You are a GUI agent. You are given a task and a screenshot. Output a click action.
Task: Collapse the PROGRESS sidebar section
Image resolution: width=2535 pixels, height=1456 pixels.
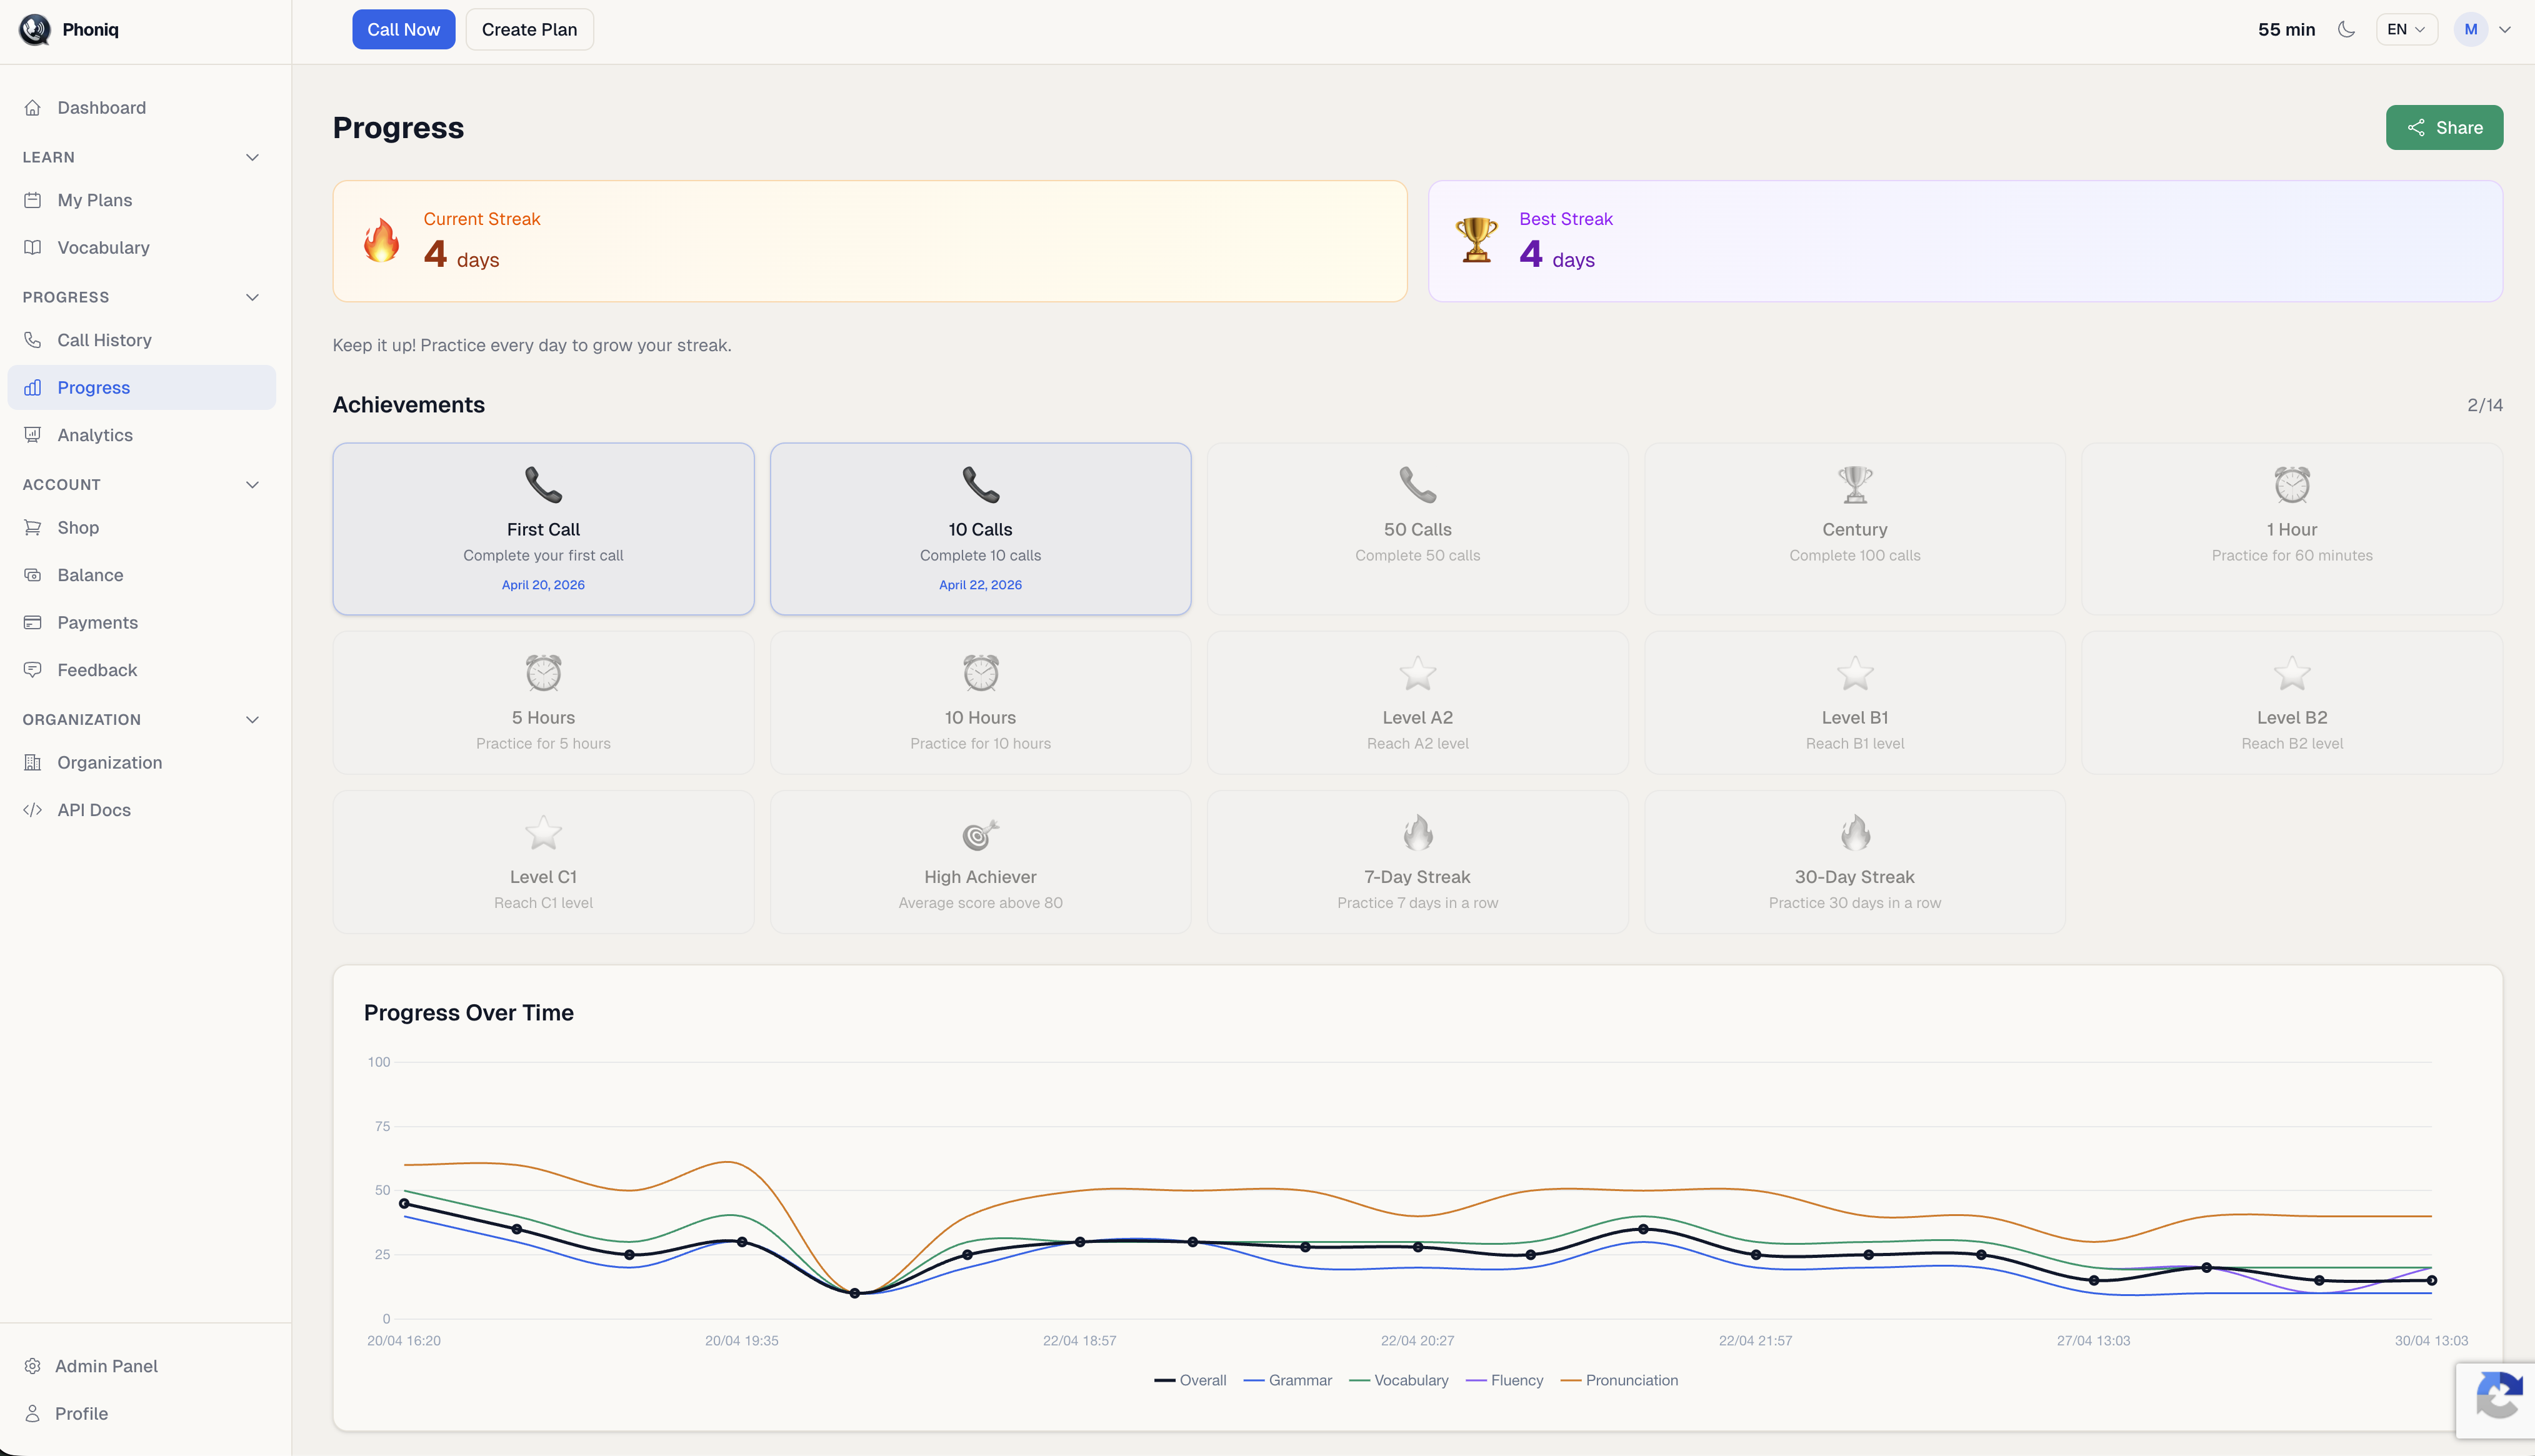pyautogui.click(x=252, y=297)
